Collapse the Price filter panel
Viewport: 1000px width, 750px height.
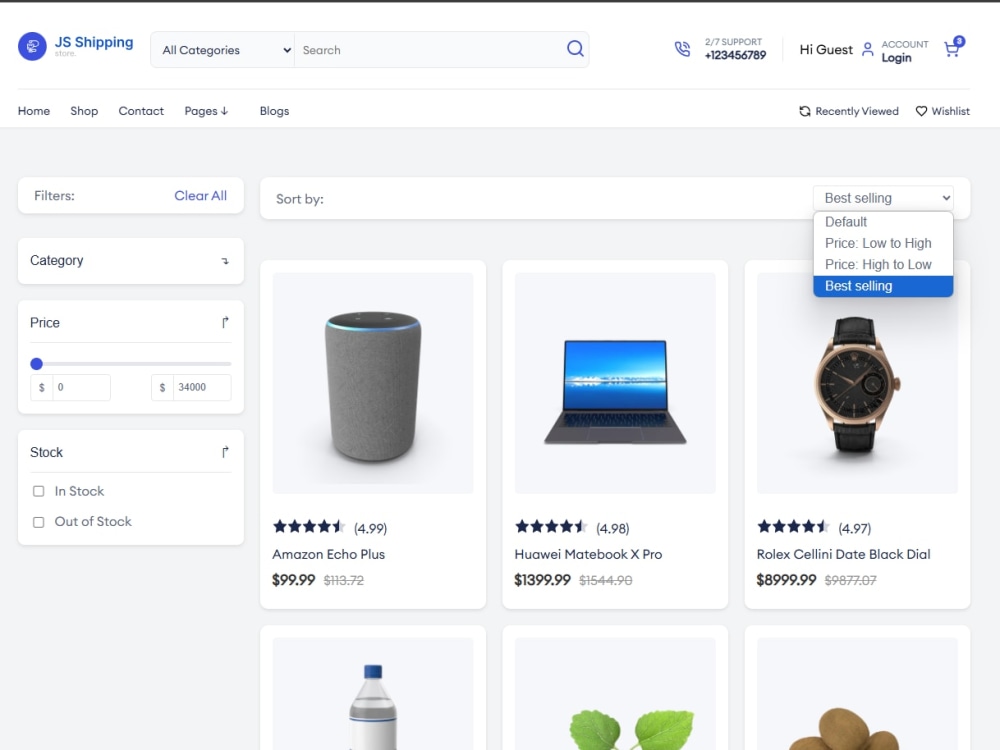click(224, 323)
